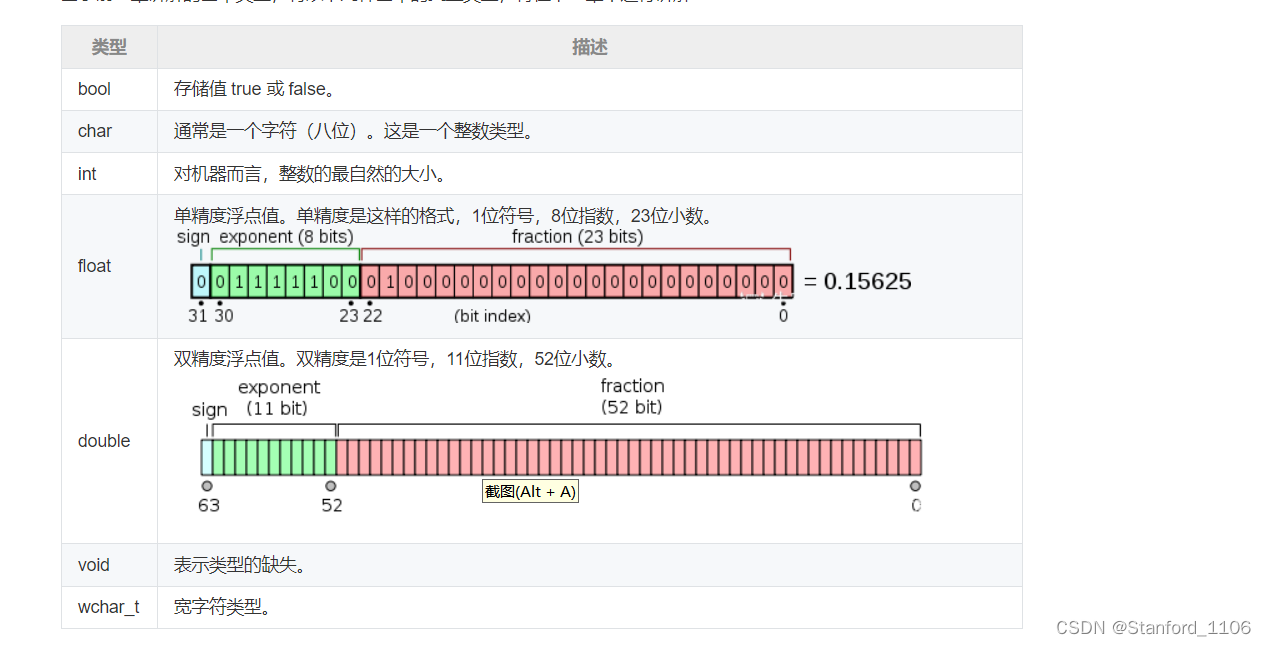This screenshot has width=1266, height=646.
Task: Click description '存储值 true 或 false。'
Action: coord(255,89)
